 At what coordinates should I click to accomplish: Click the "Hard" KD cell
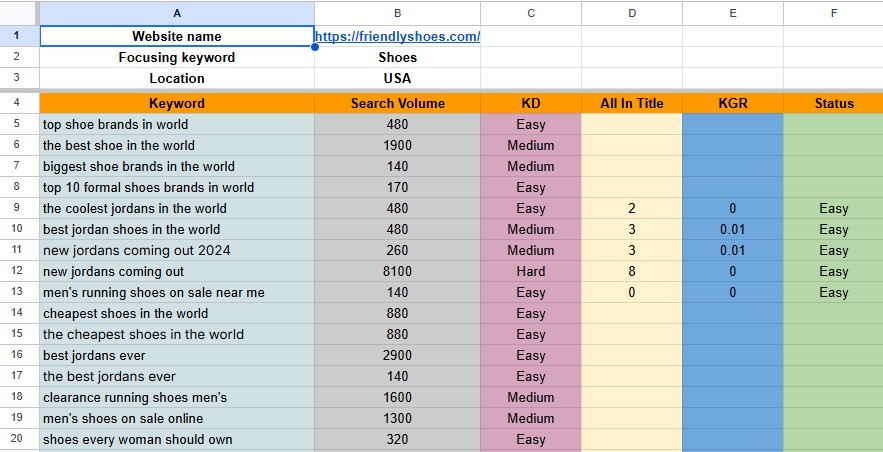531,271
